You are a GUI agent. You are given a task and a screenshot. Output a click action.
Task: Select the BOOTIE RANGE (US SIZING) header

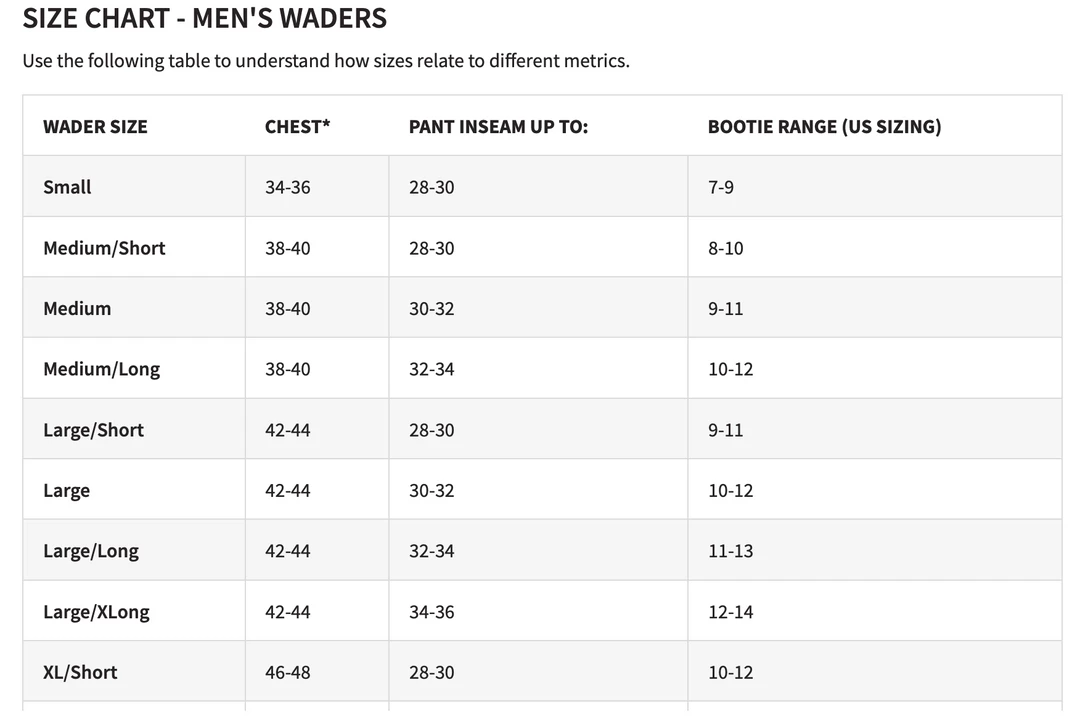(x=824, y=127)
